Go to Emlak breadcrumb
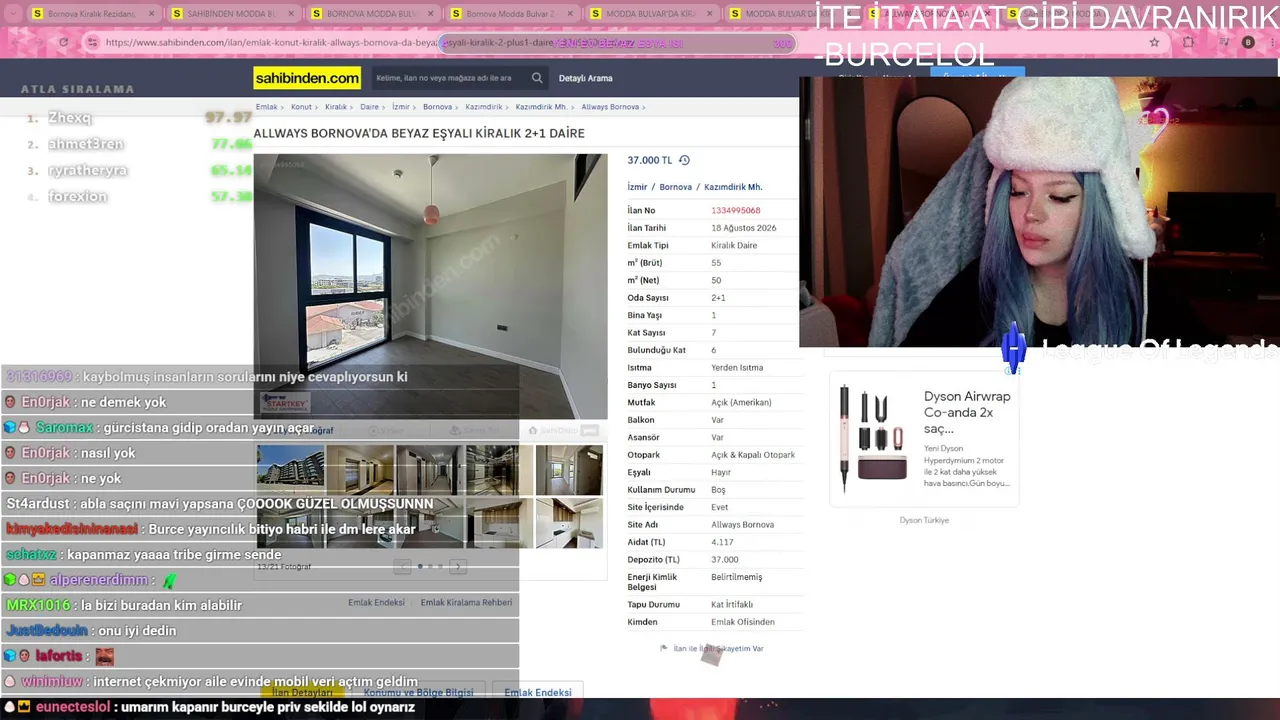The width and height of the screenshot is (1280, 720). pyautogui.click(x=266, y=107)
